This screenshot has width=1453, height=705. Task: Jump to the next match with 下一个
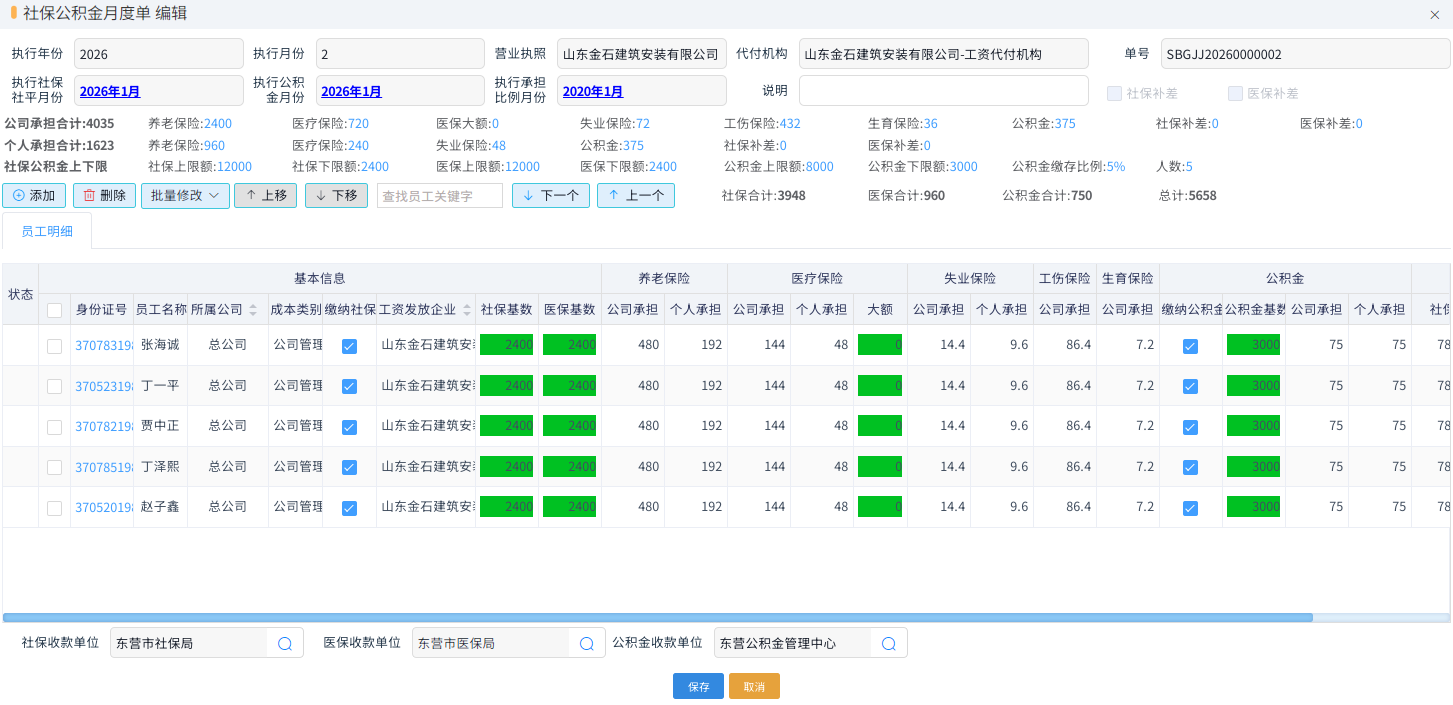[x=551, y=195]
